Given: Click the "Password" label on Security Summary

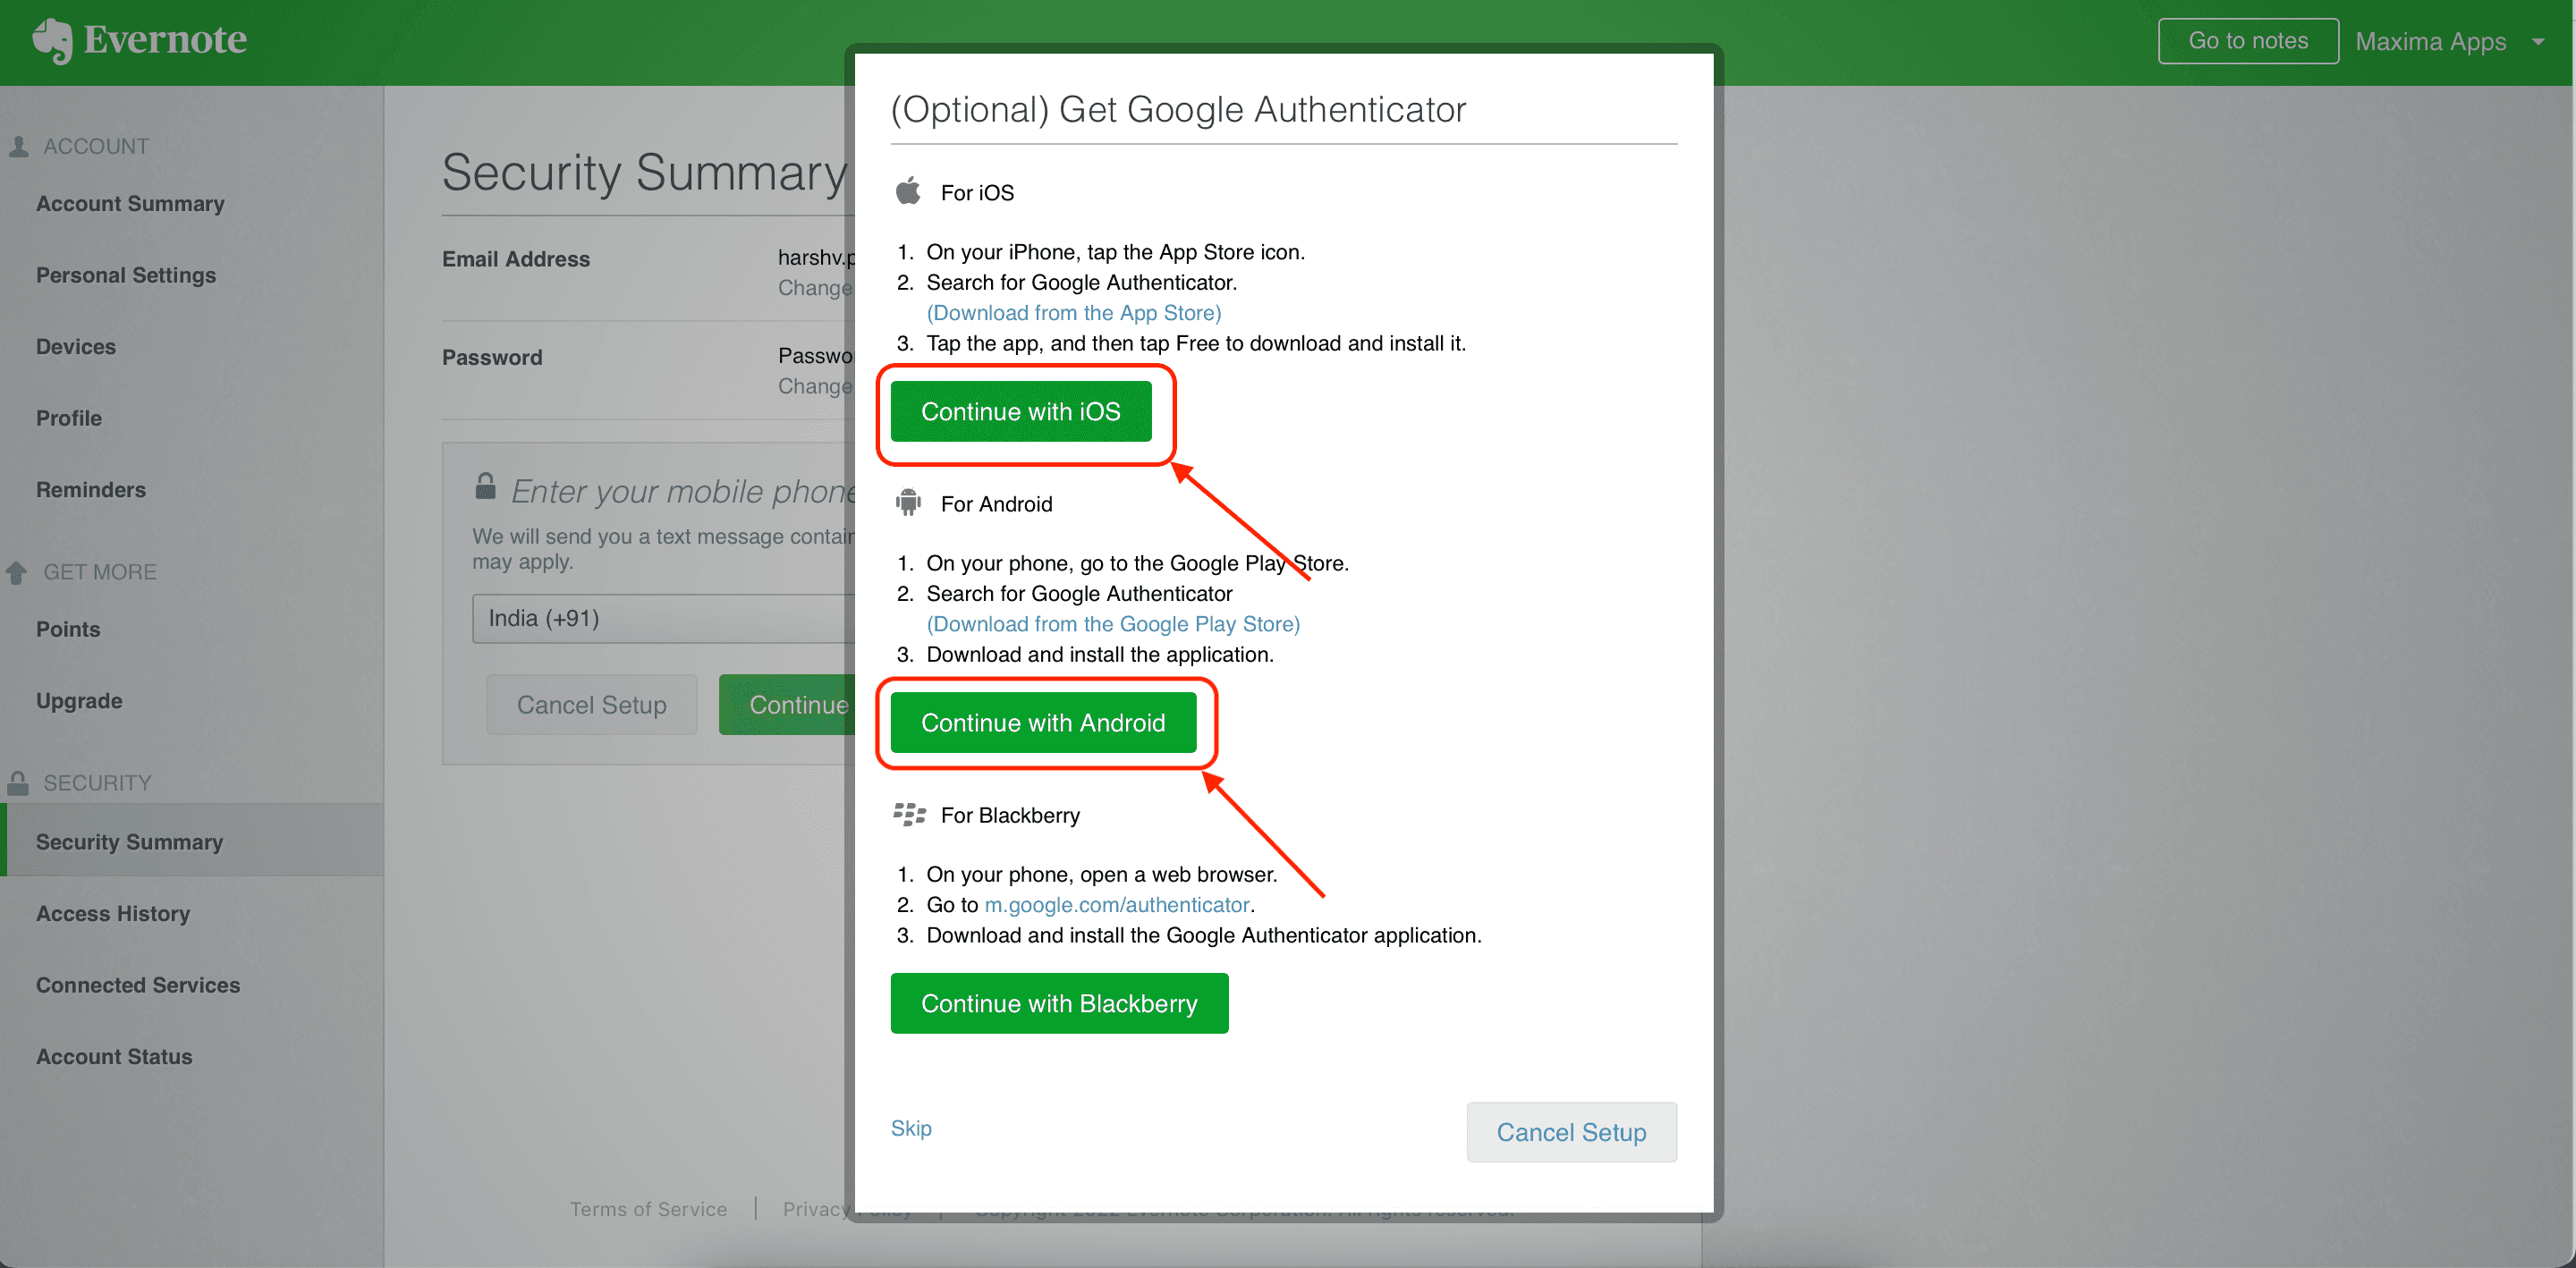Looking at the screenshot, I should click(x=492, y=357).
